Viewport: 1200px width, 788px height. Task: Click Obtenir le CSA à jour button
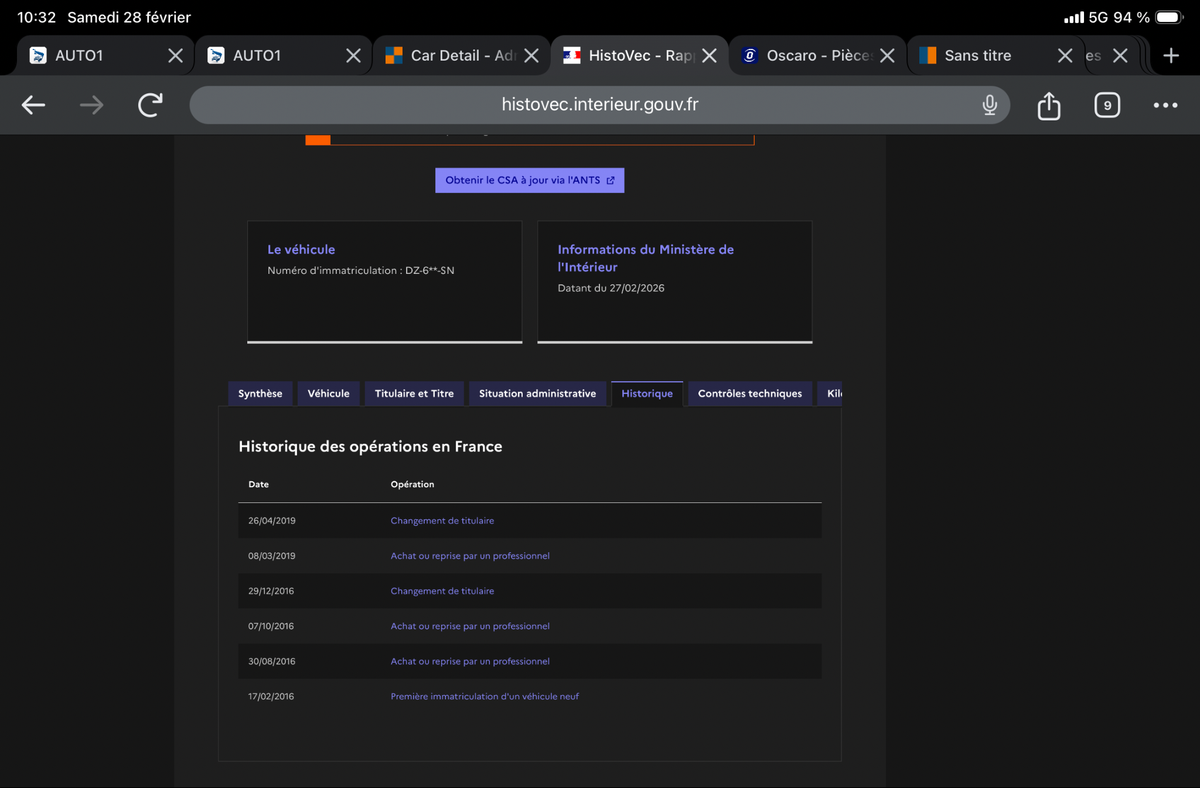click(530, 180)
